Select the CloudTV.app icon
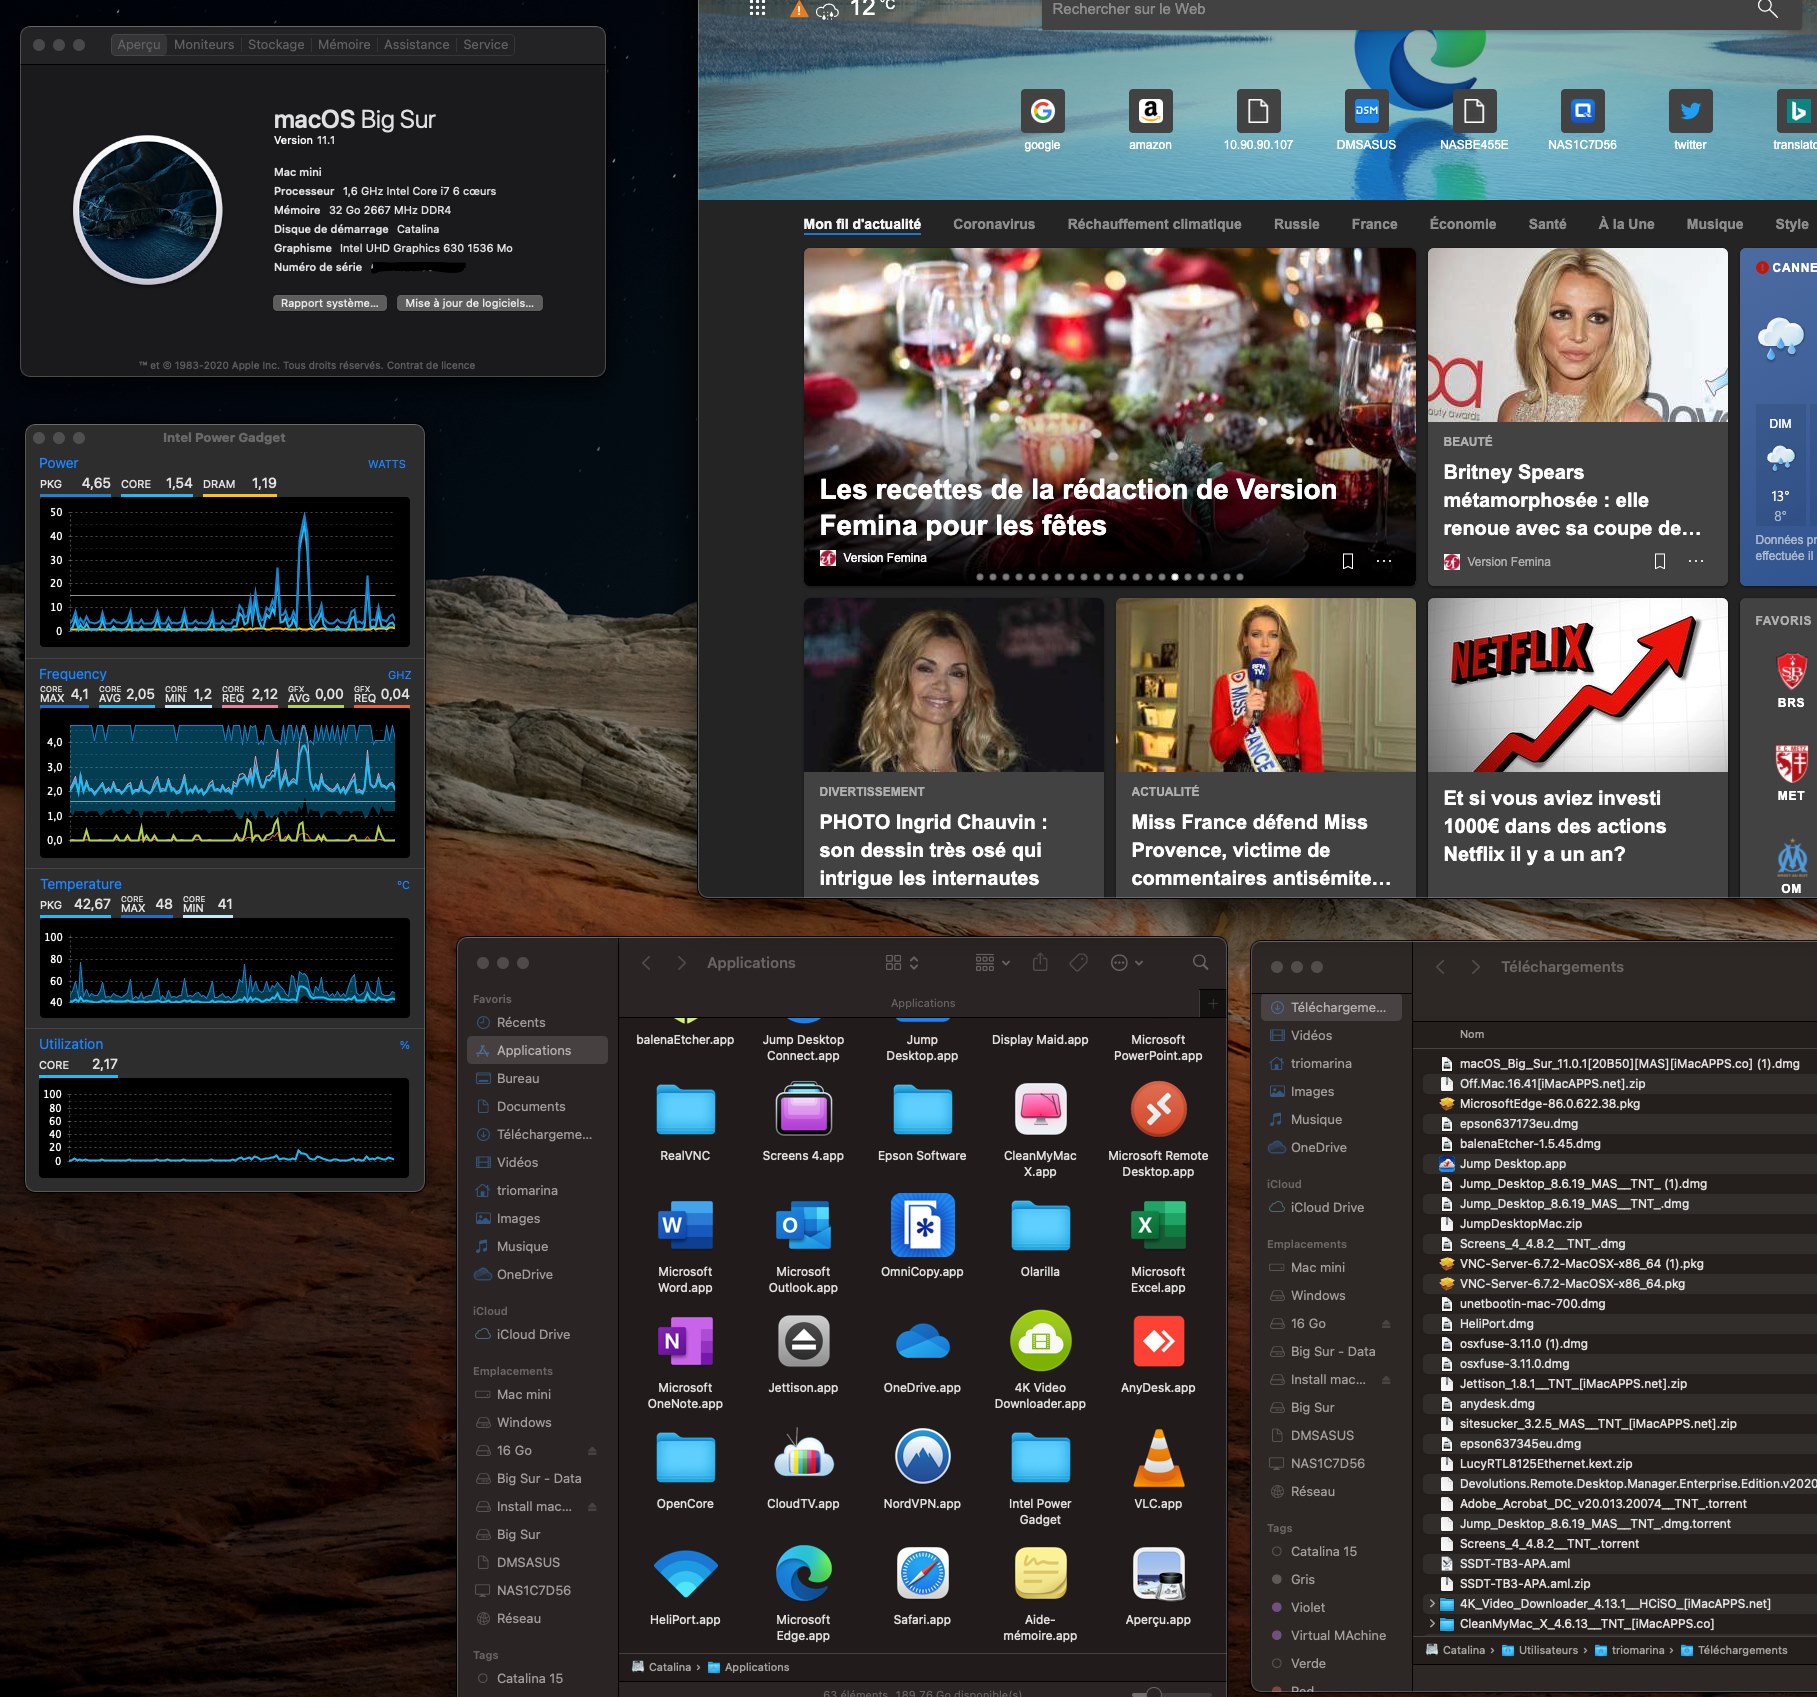Screen dimensions: 1817x1697 803,1458
